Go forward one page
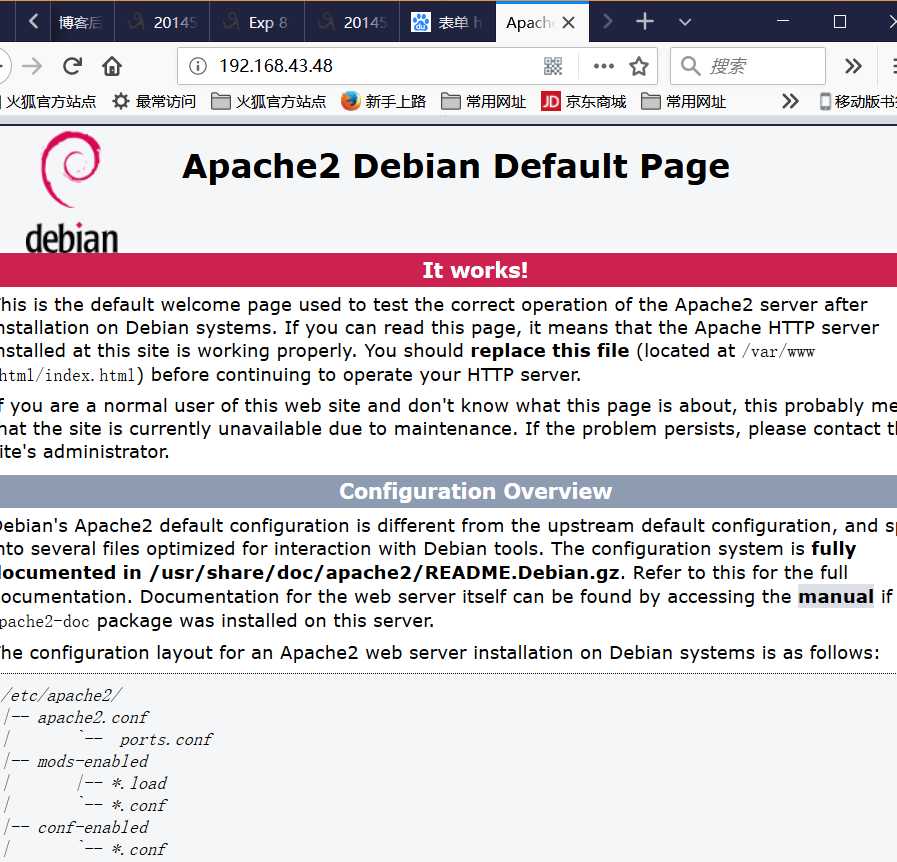Screen dimensions: 897x862 pos(32,66)
